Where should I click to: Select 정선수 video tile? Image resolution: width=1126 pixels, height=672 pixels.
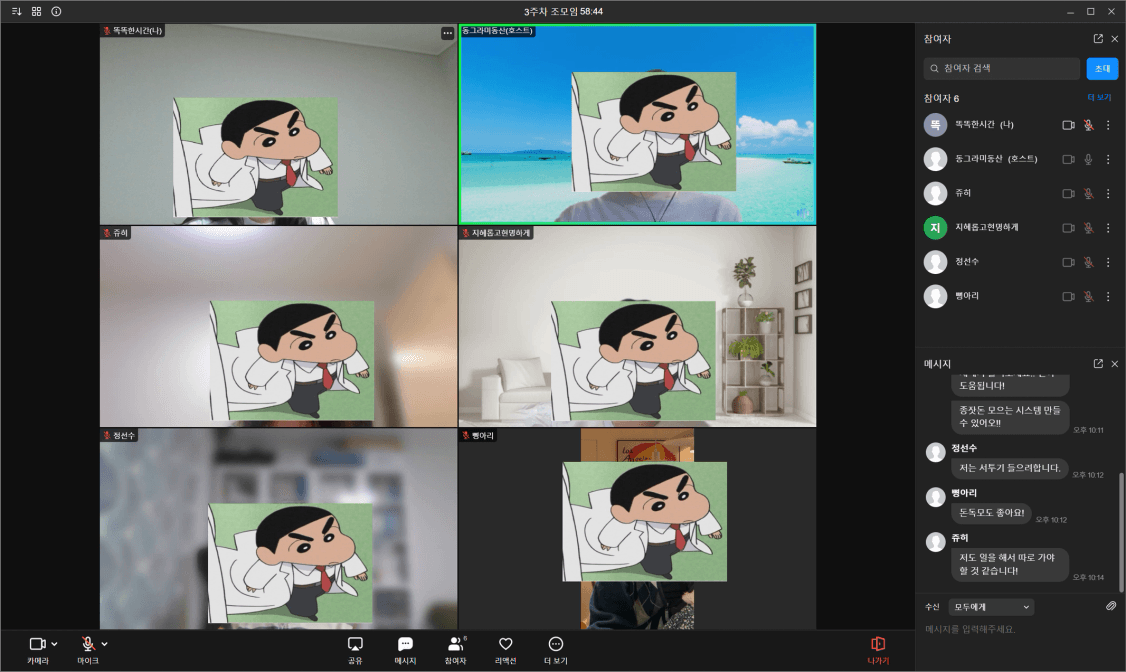(x=279, y=529)
